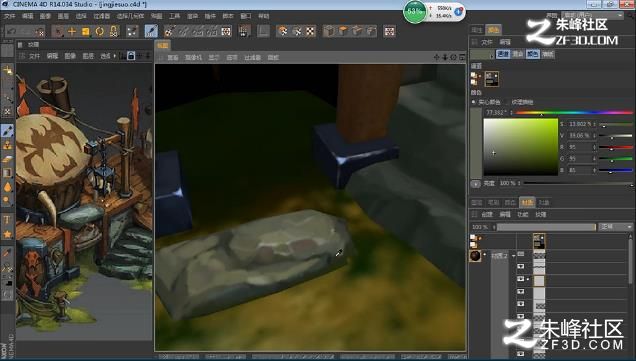Viewport: 636px width, 361px height.
Task: Open the rightmost main menu bar item
Action: pyautogui.click(x=264, y=16)
